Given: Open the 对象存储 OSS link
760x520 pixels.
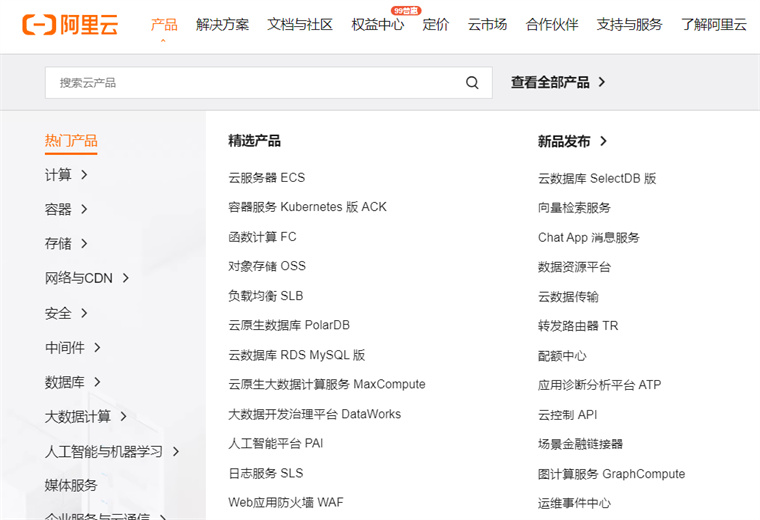Looking at the screenshot, I should 266,266.
